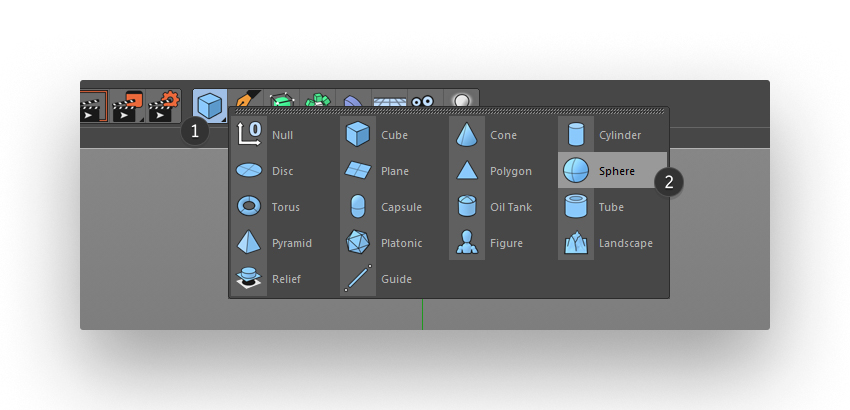Select the Sphere primitive

(x=612, y=170)
